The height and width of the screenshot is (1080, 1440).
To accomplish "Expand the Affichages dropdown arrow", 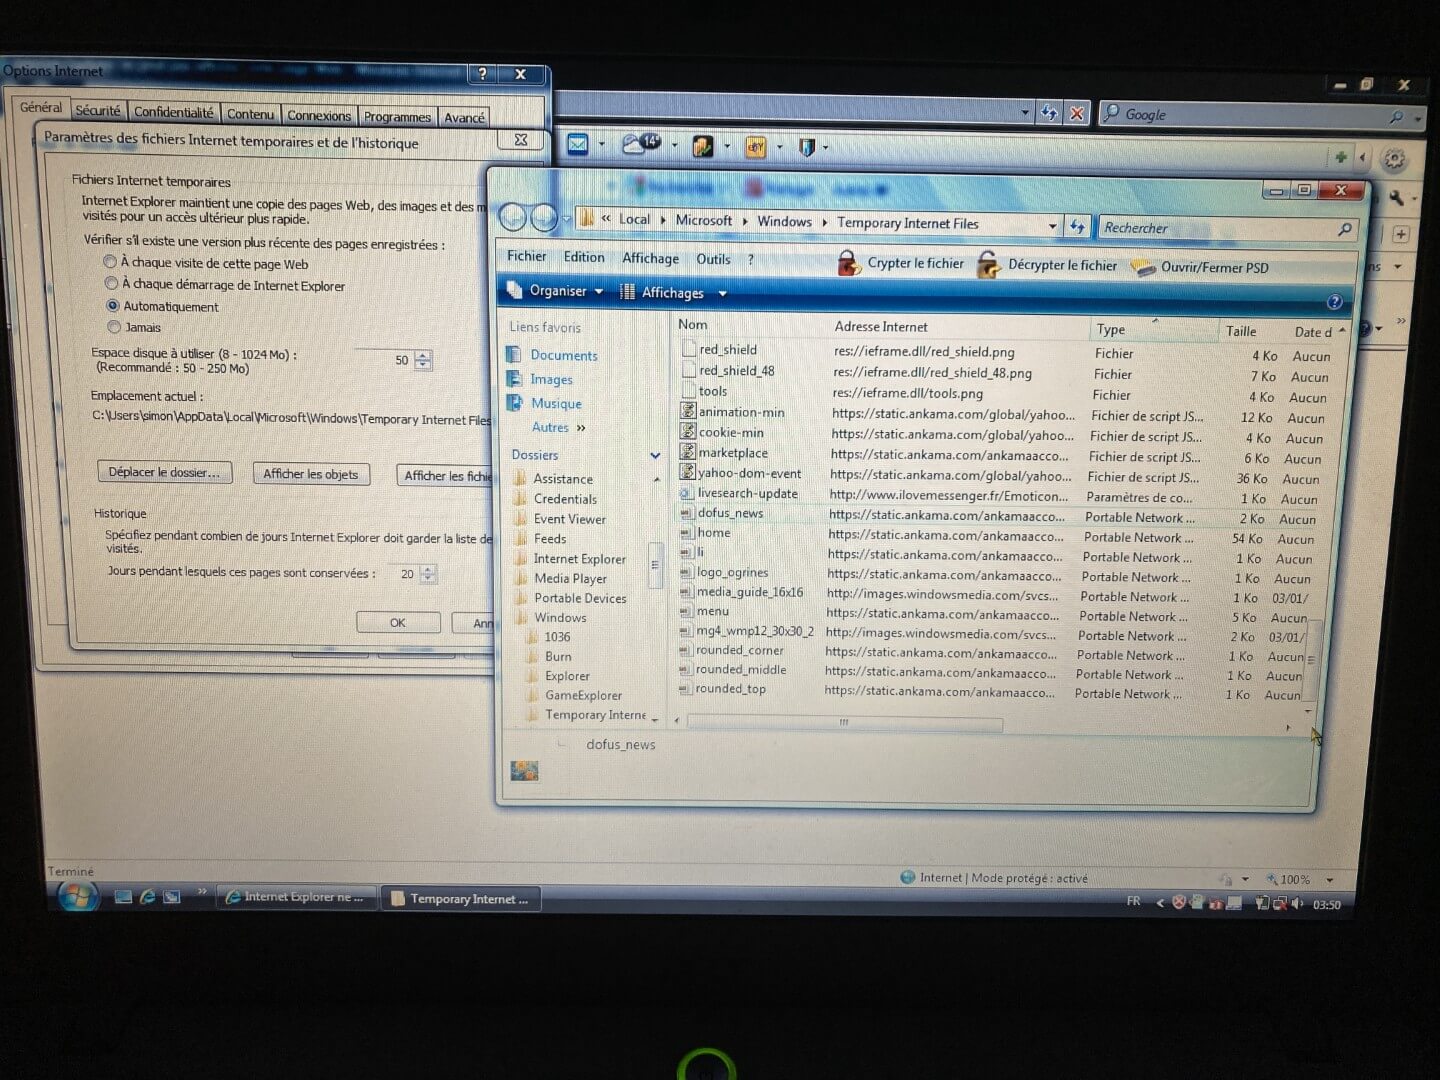I will tap(722, 294).
